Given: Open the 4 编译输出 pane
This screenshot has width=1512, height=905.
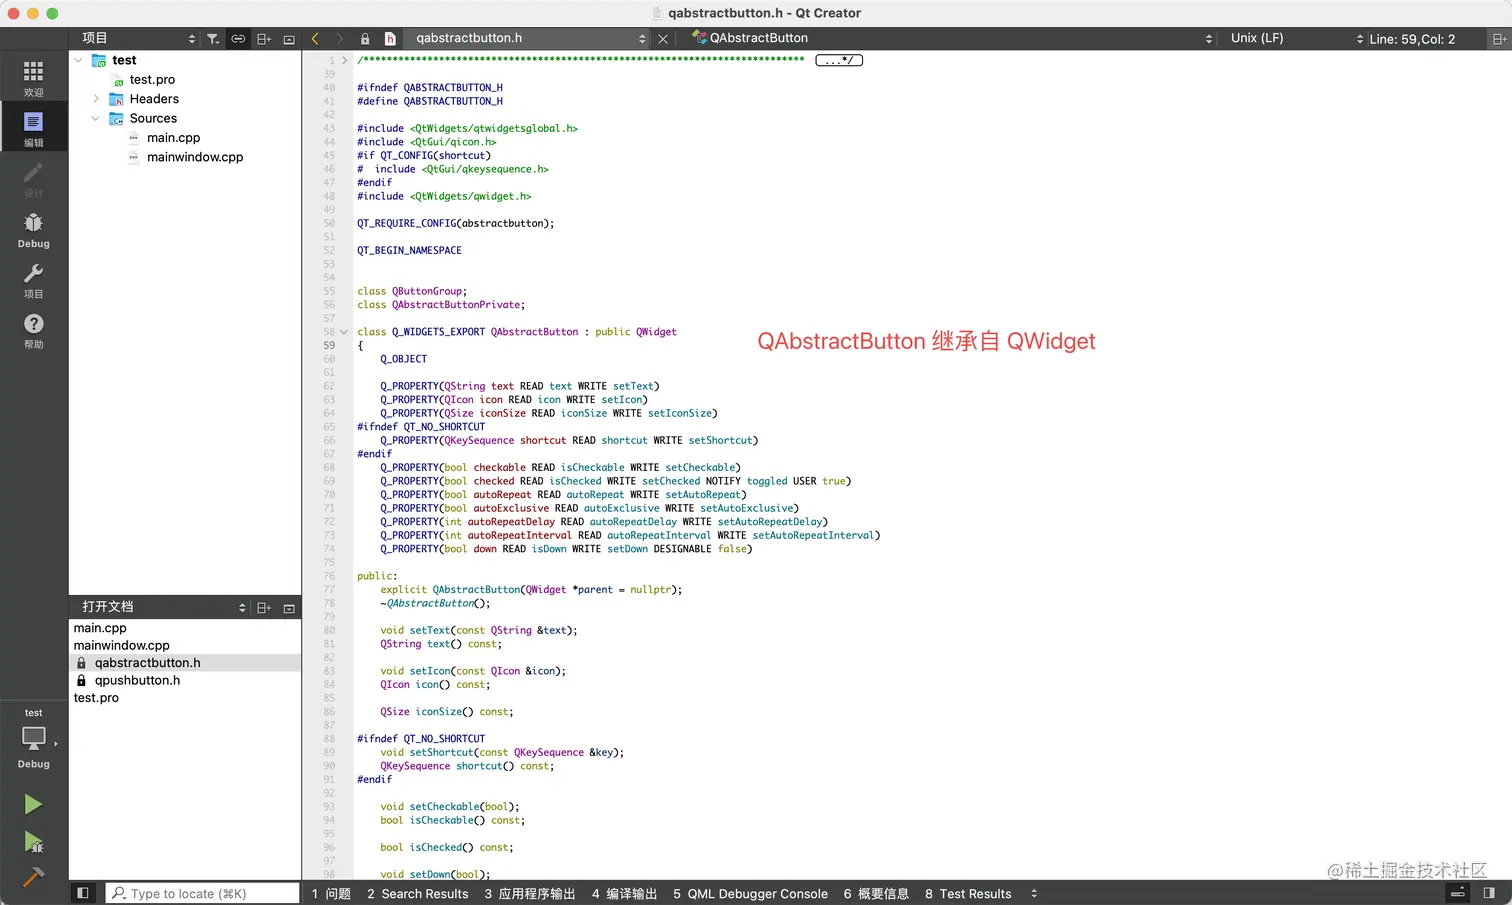Looking at the screenshot, I should click(624, 894).
